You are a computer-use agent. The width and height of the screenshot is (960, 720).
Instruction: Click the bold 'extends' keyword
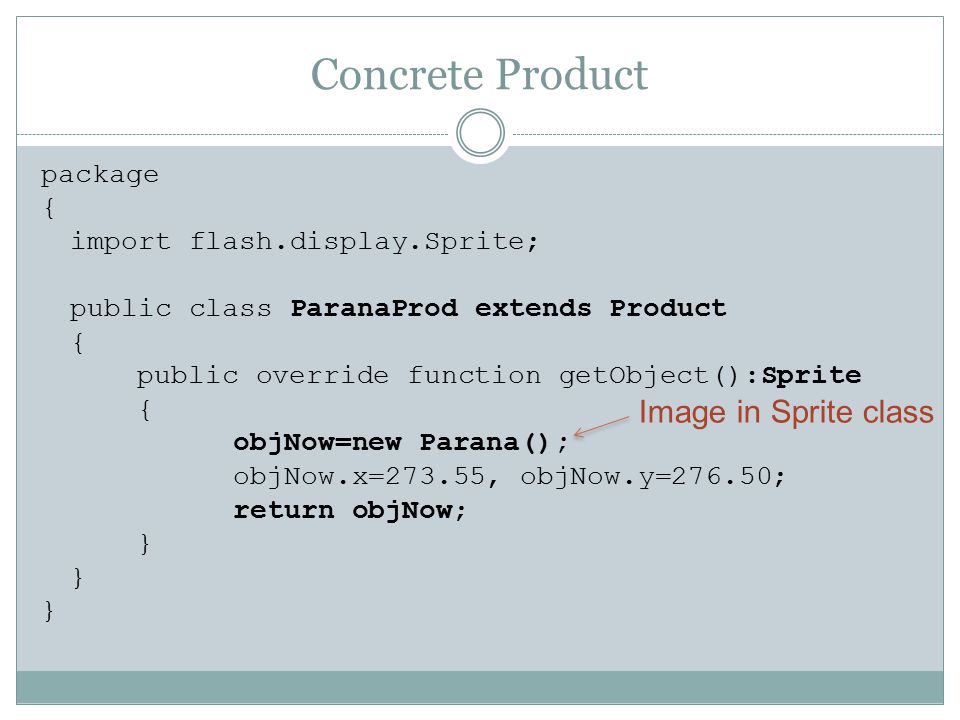(x=533, y=308)
